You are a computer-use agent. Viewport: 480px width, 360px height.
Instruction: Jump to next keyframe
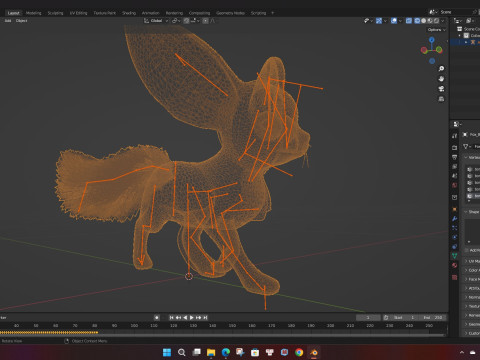pos(199,318)
